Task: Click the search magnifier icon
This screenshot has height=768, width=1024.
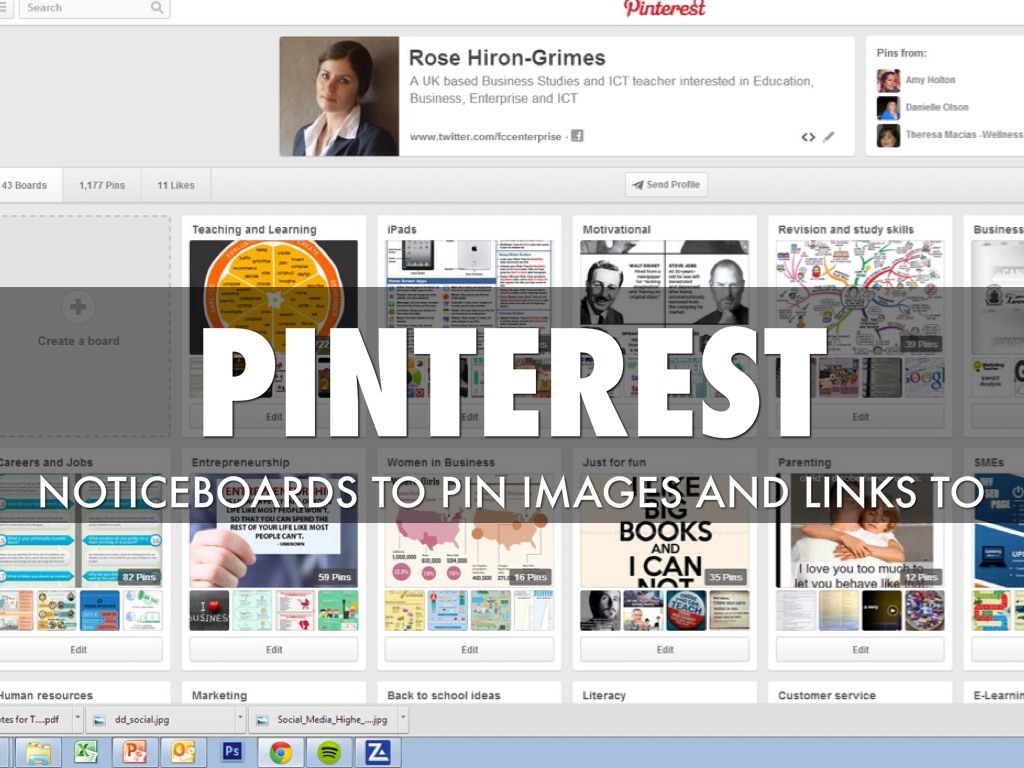Action: [157, 8]
